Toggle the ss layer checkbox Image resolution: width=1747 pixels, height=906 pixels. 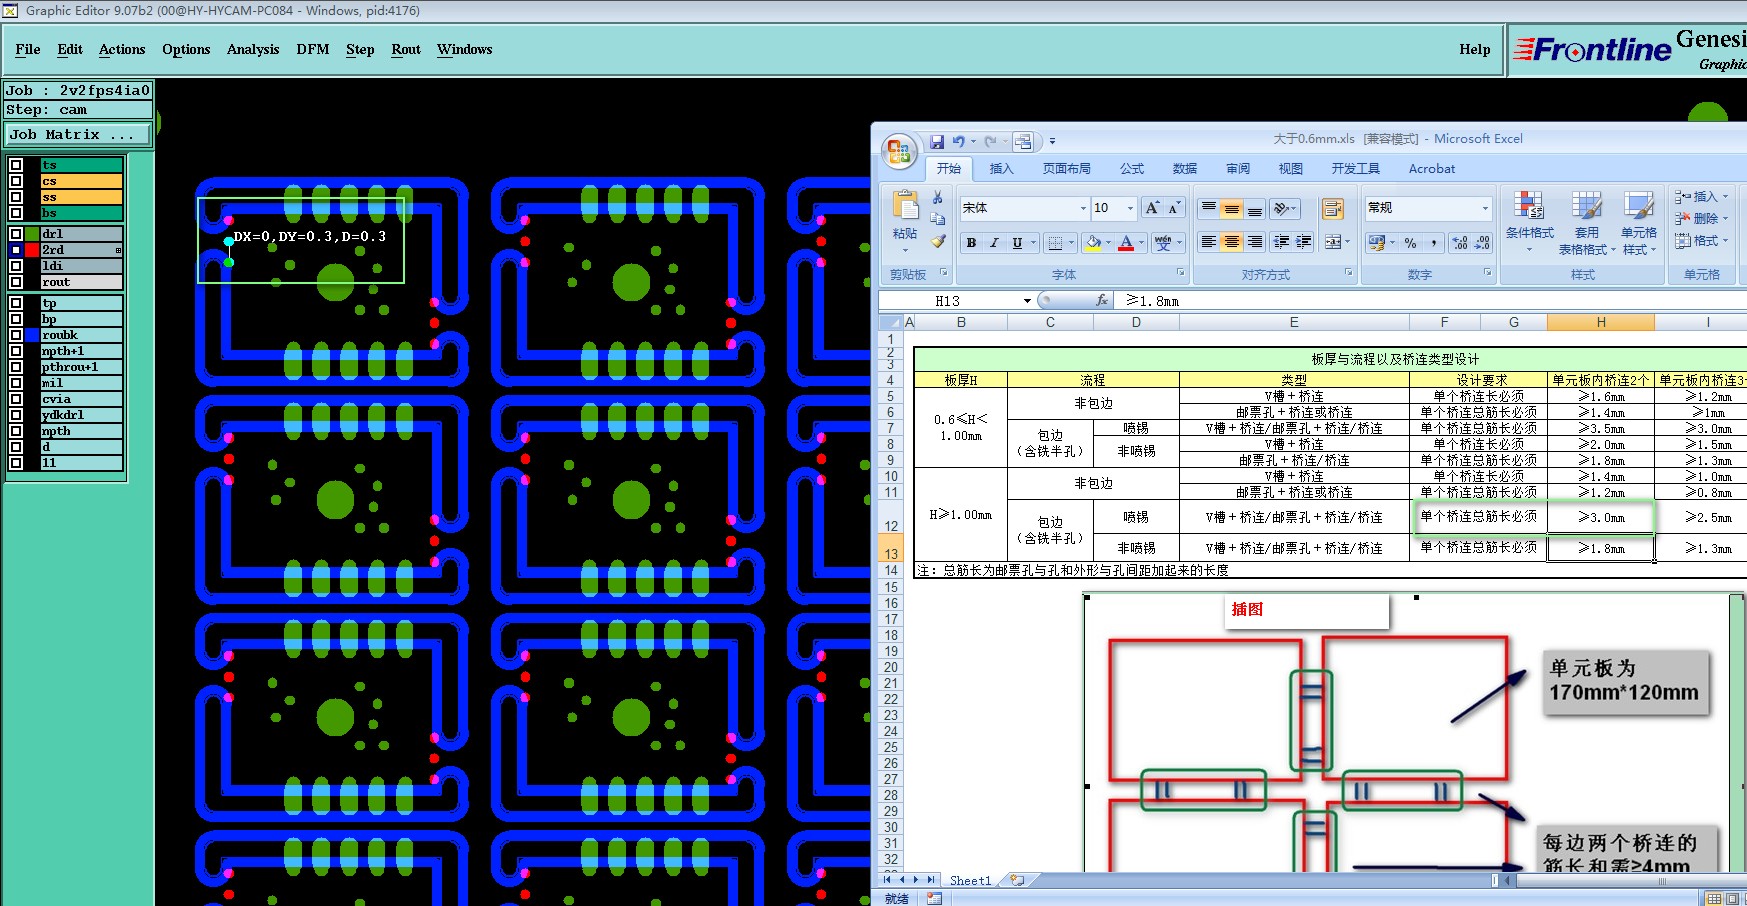tap(16, 197)
